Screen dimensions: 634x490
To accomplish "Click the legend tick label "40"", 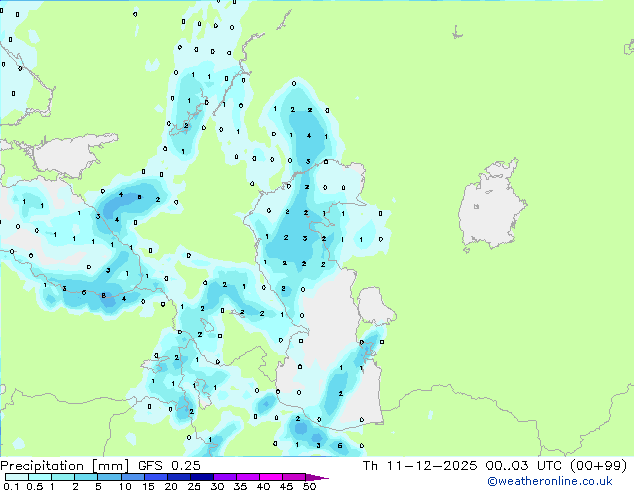I will 263,486.
